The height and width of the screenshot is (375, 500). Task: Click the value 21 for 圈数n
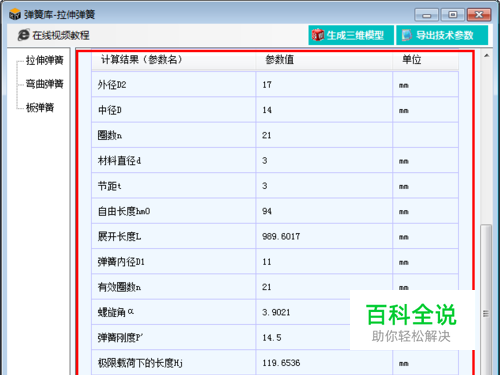coord(266,135)
